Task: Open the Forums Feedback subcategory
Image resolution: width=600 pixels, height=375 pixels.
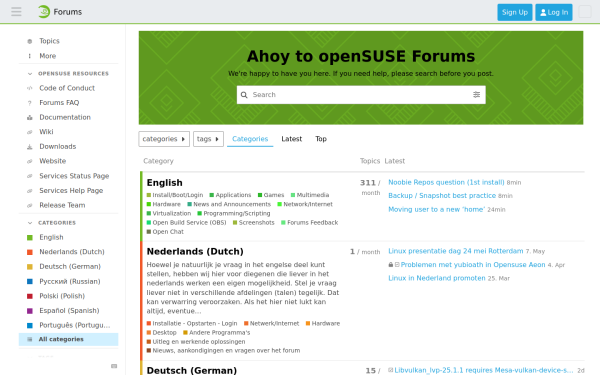Action: pyautogui.click(x=310, y=223)
